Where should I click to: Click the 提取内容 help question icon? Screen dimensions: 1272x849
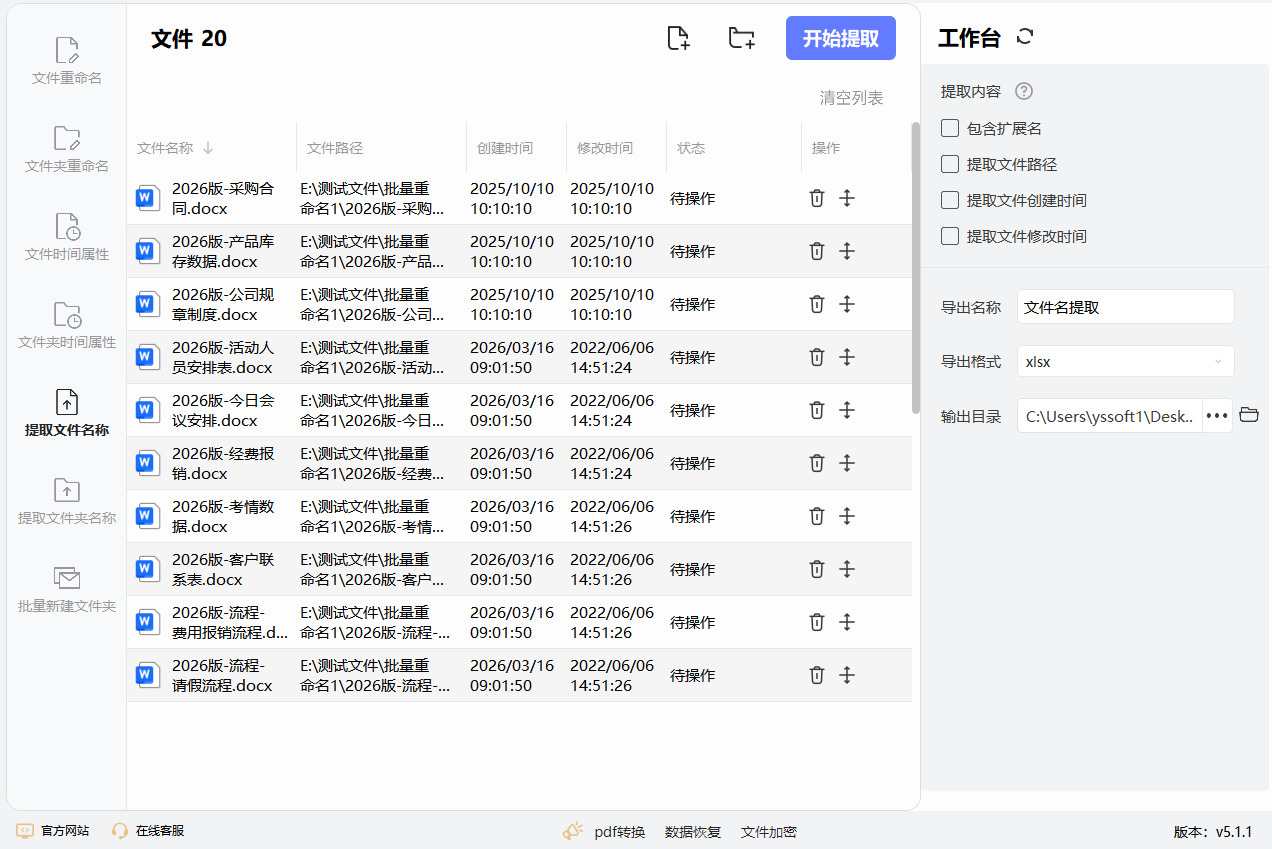tap(1023, 91)
